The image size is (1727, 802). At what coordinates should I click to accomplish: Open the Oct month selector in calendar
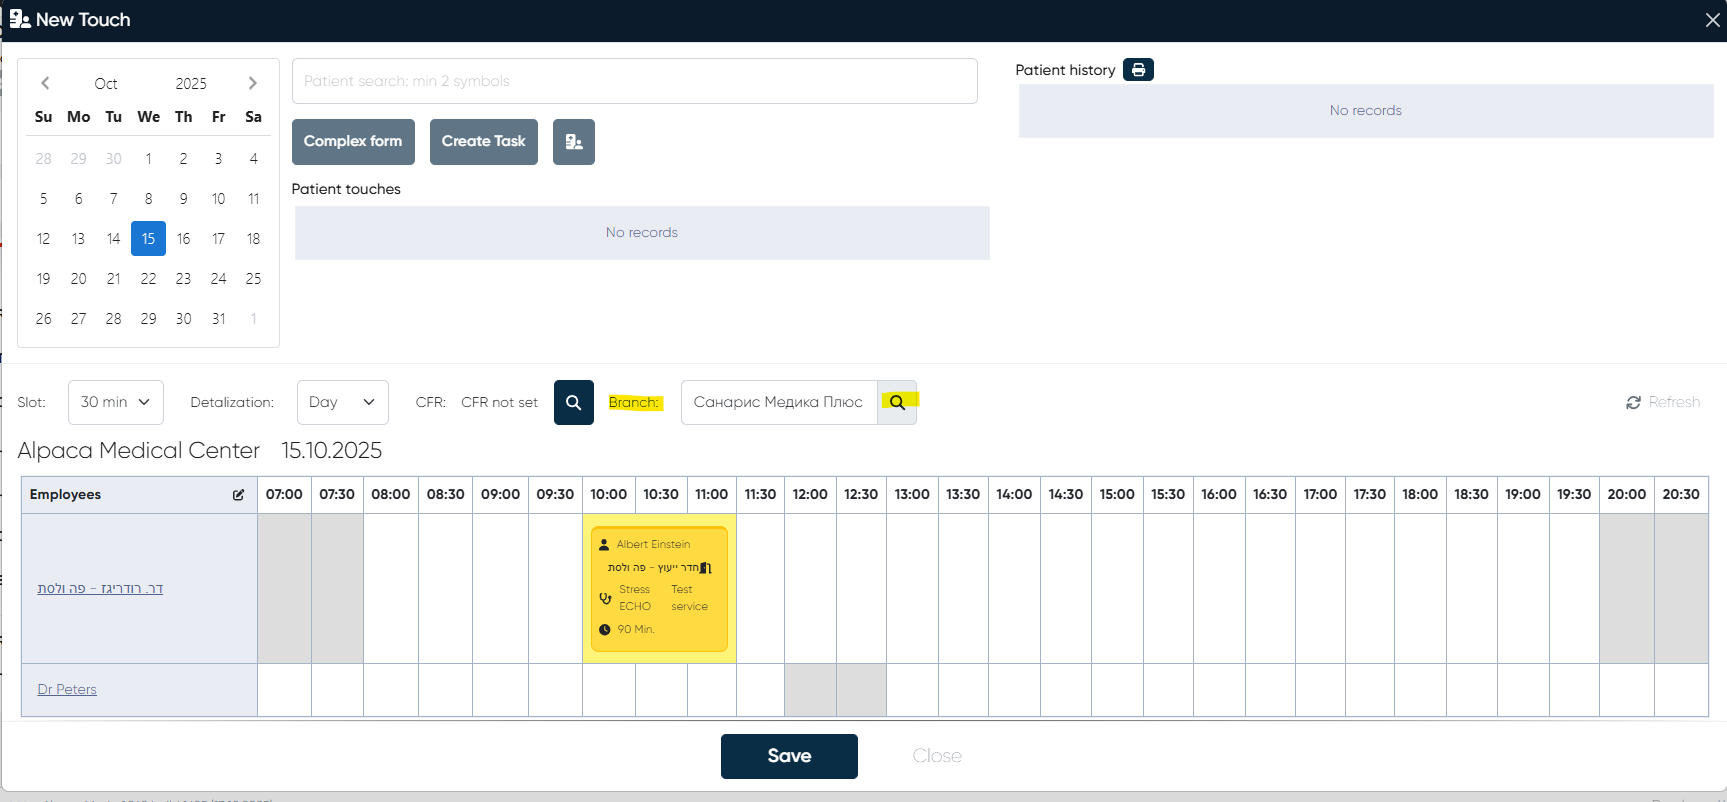coord(106,84)
